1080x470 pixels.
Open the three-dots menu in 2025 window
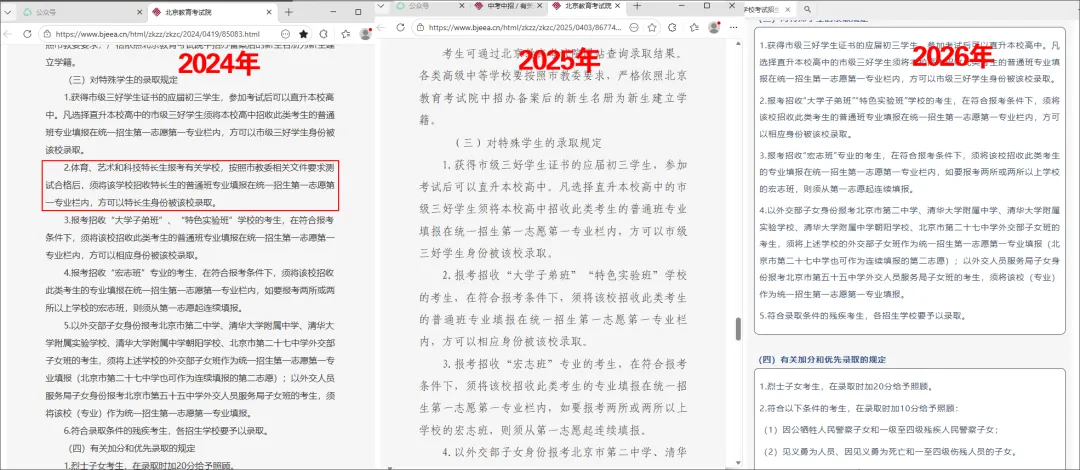click(734, 28)
